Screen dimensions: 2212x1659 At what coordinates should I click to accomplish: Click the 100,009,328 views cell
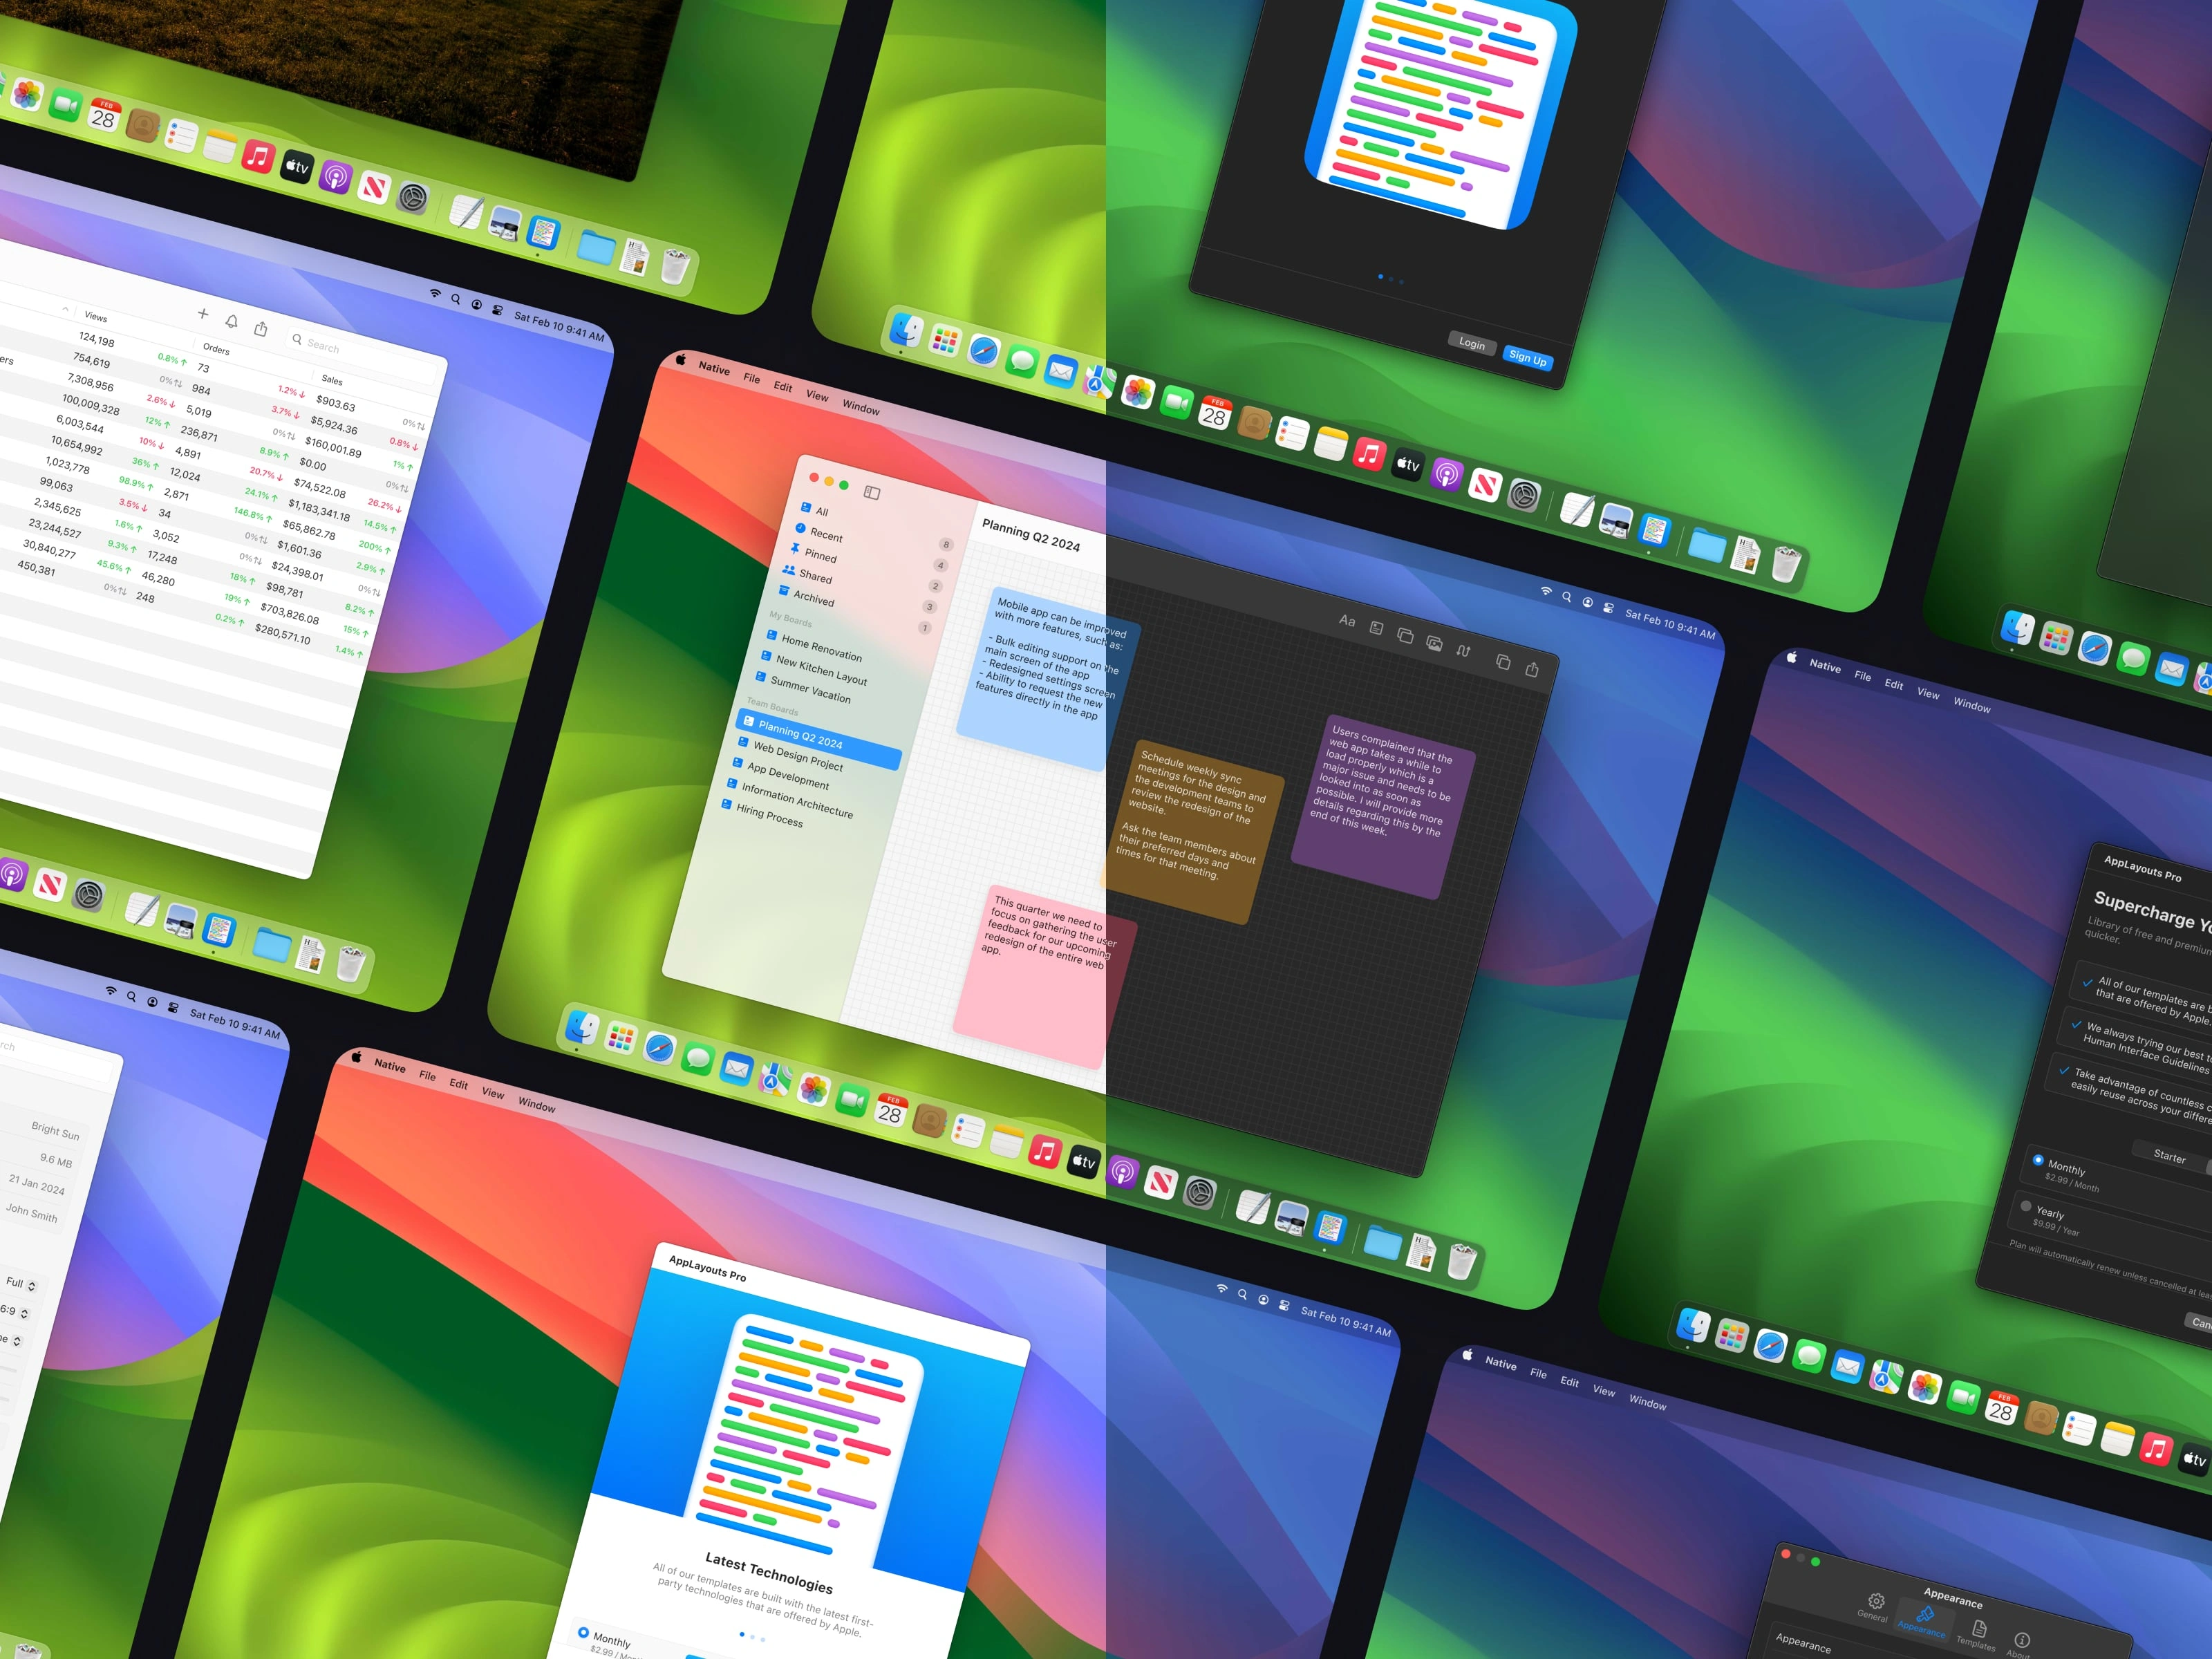pyautogui.click(x=91, y=404)
